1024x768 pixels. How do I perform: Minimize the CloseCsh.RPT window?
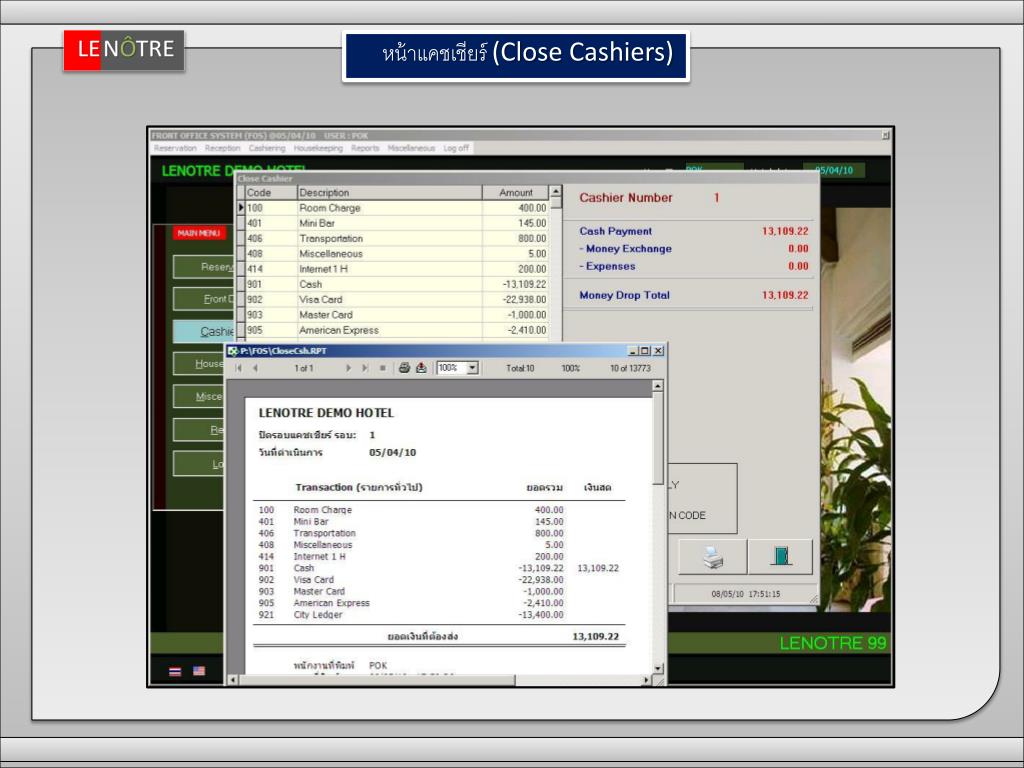[x=633, y=351]
